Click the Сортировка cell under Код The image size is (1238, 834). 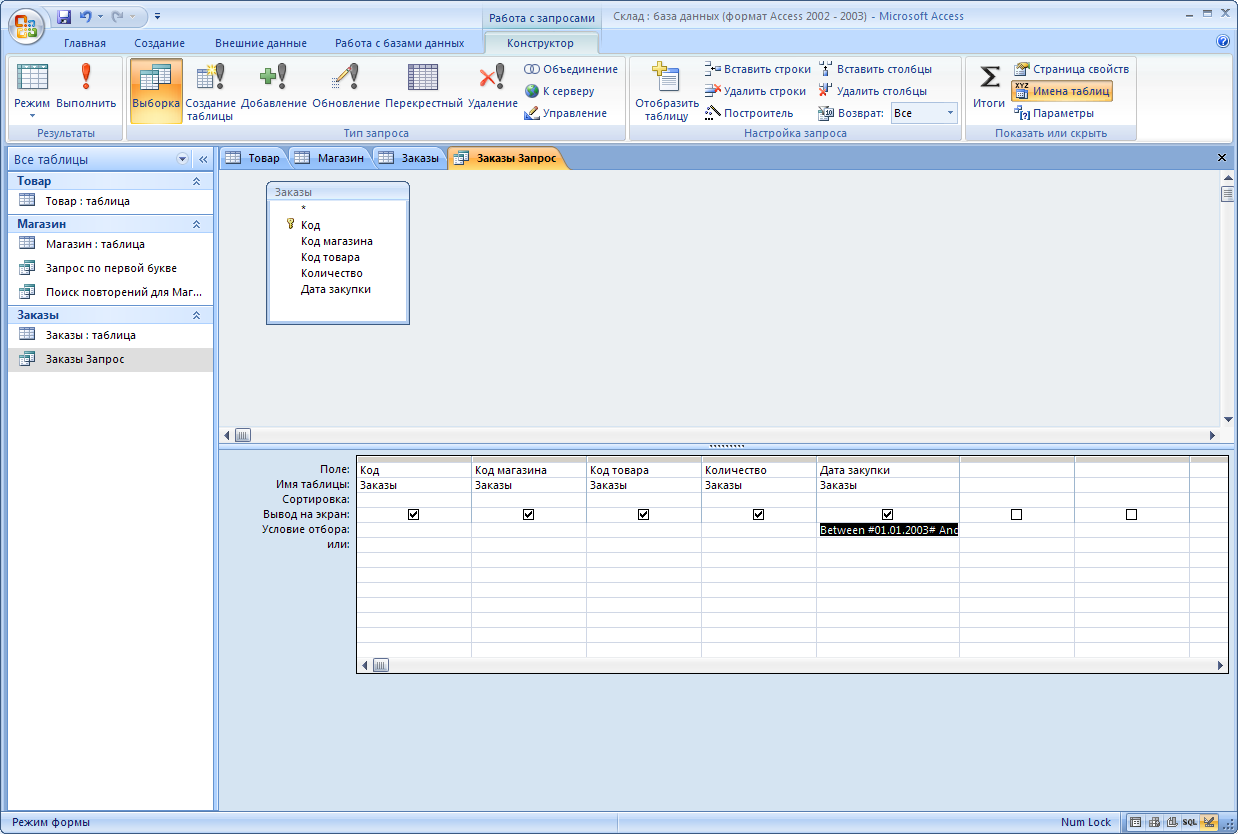(x=414, y=499)
